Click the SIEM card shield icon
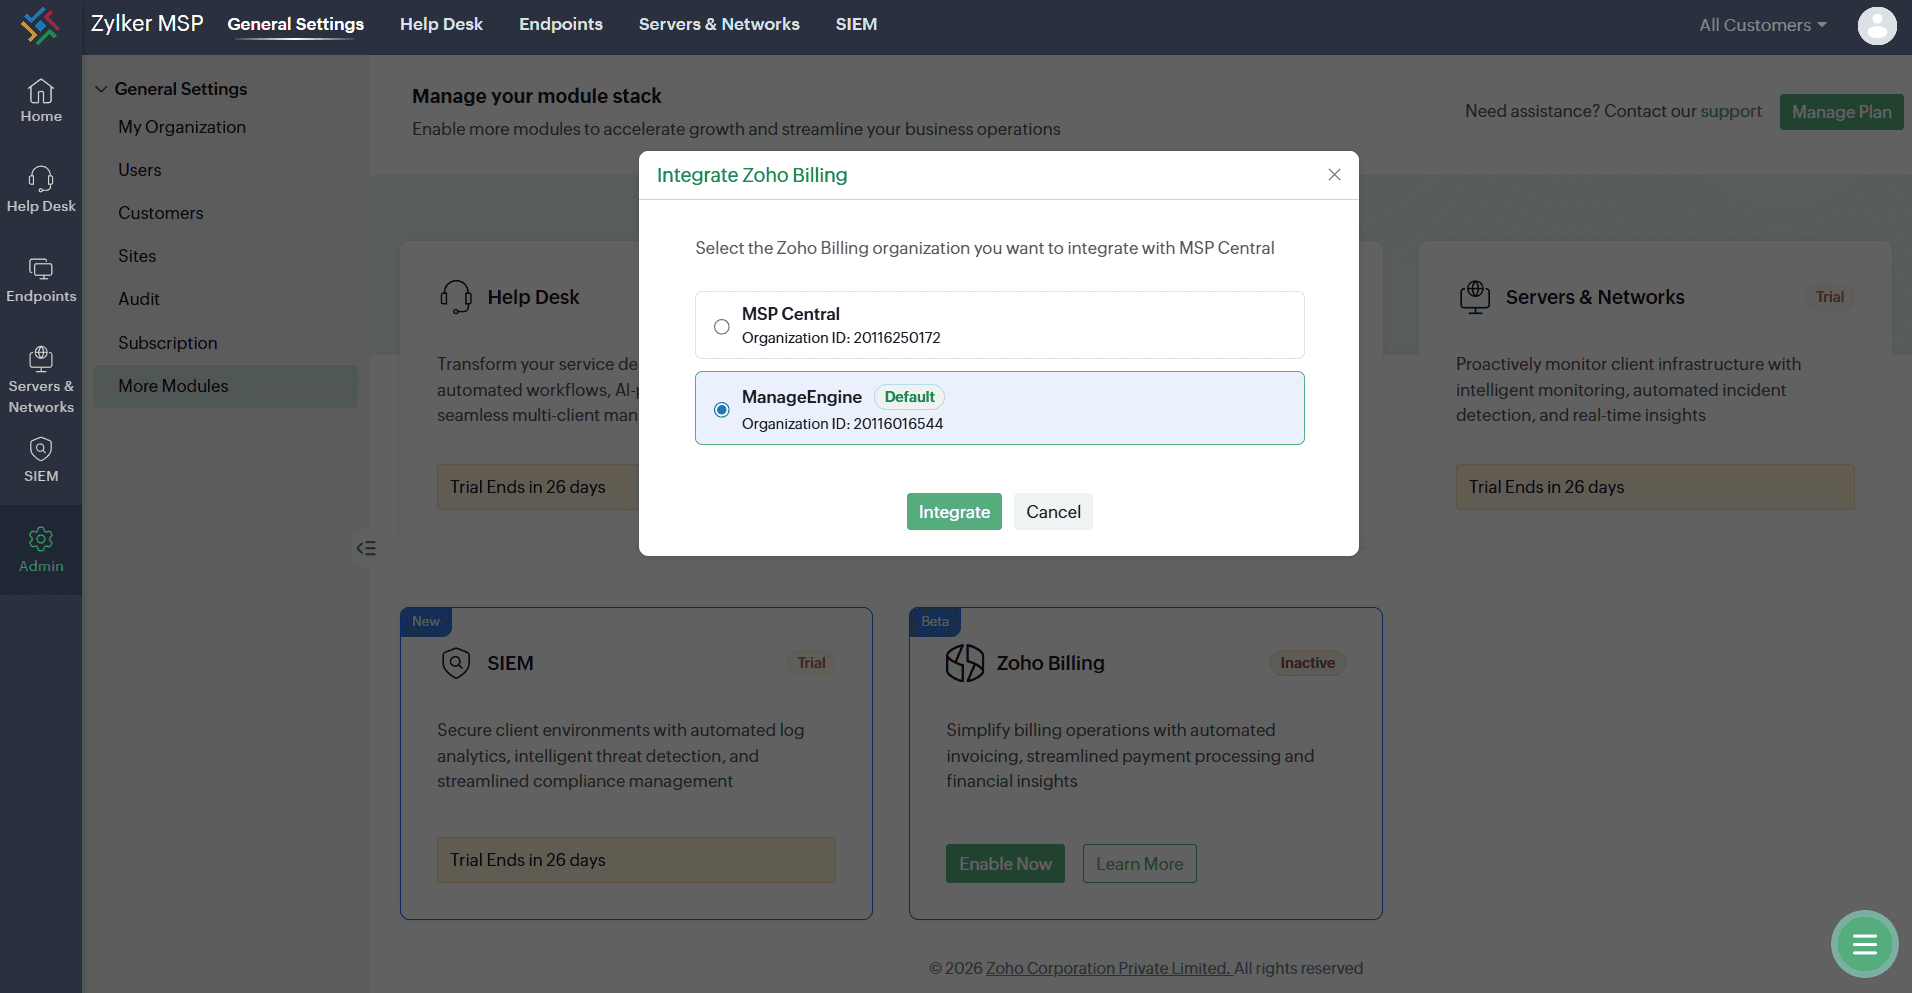Viewport: 1912px width, 993px height. 456,663
